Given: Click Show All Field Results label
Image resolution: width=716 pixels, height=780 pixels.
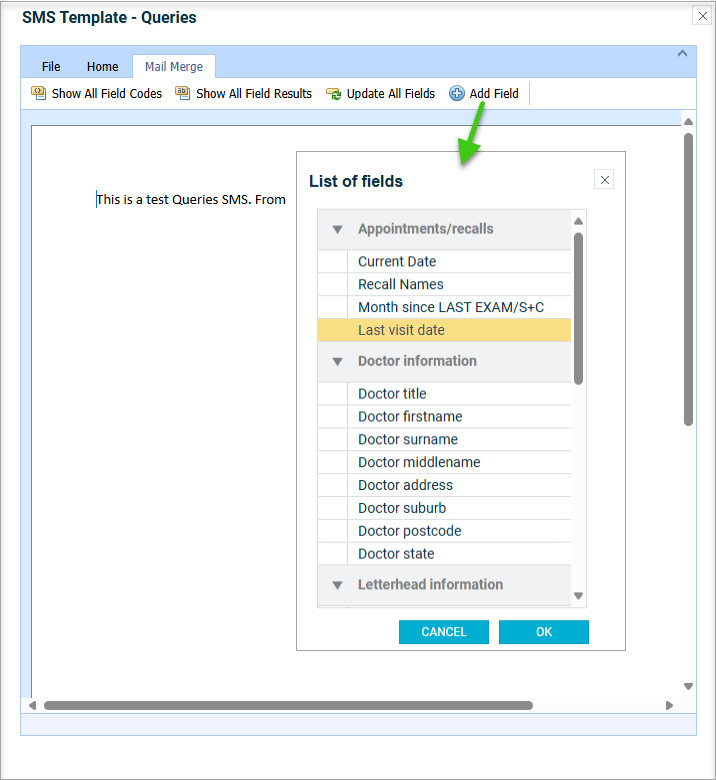Looking at the screenshot, I should [254, 94].
